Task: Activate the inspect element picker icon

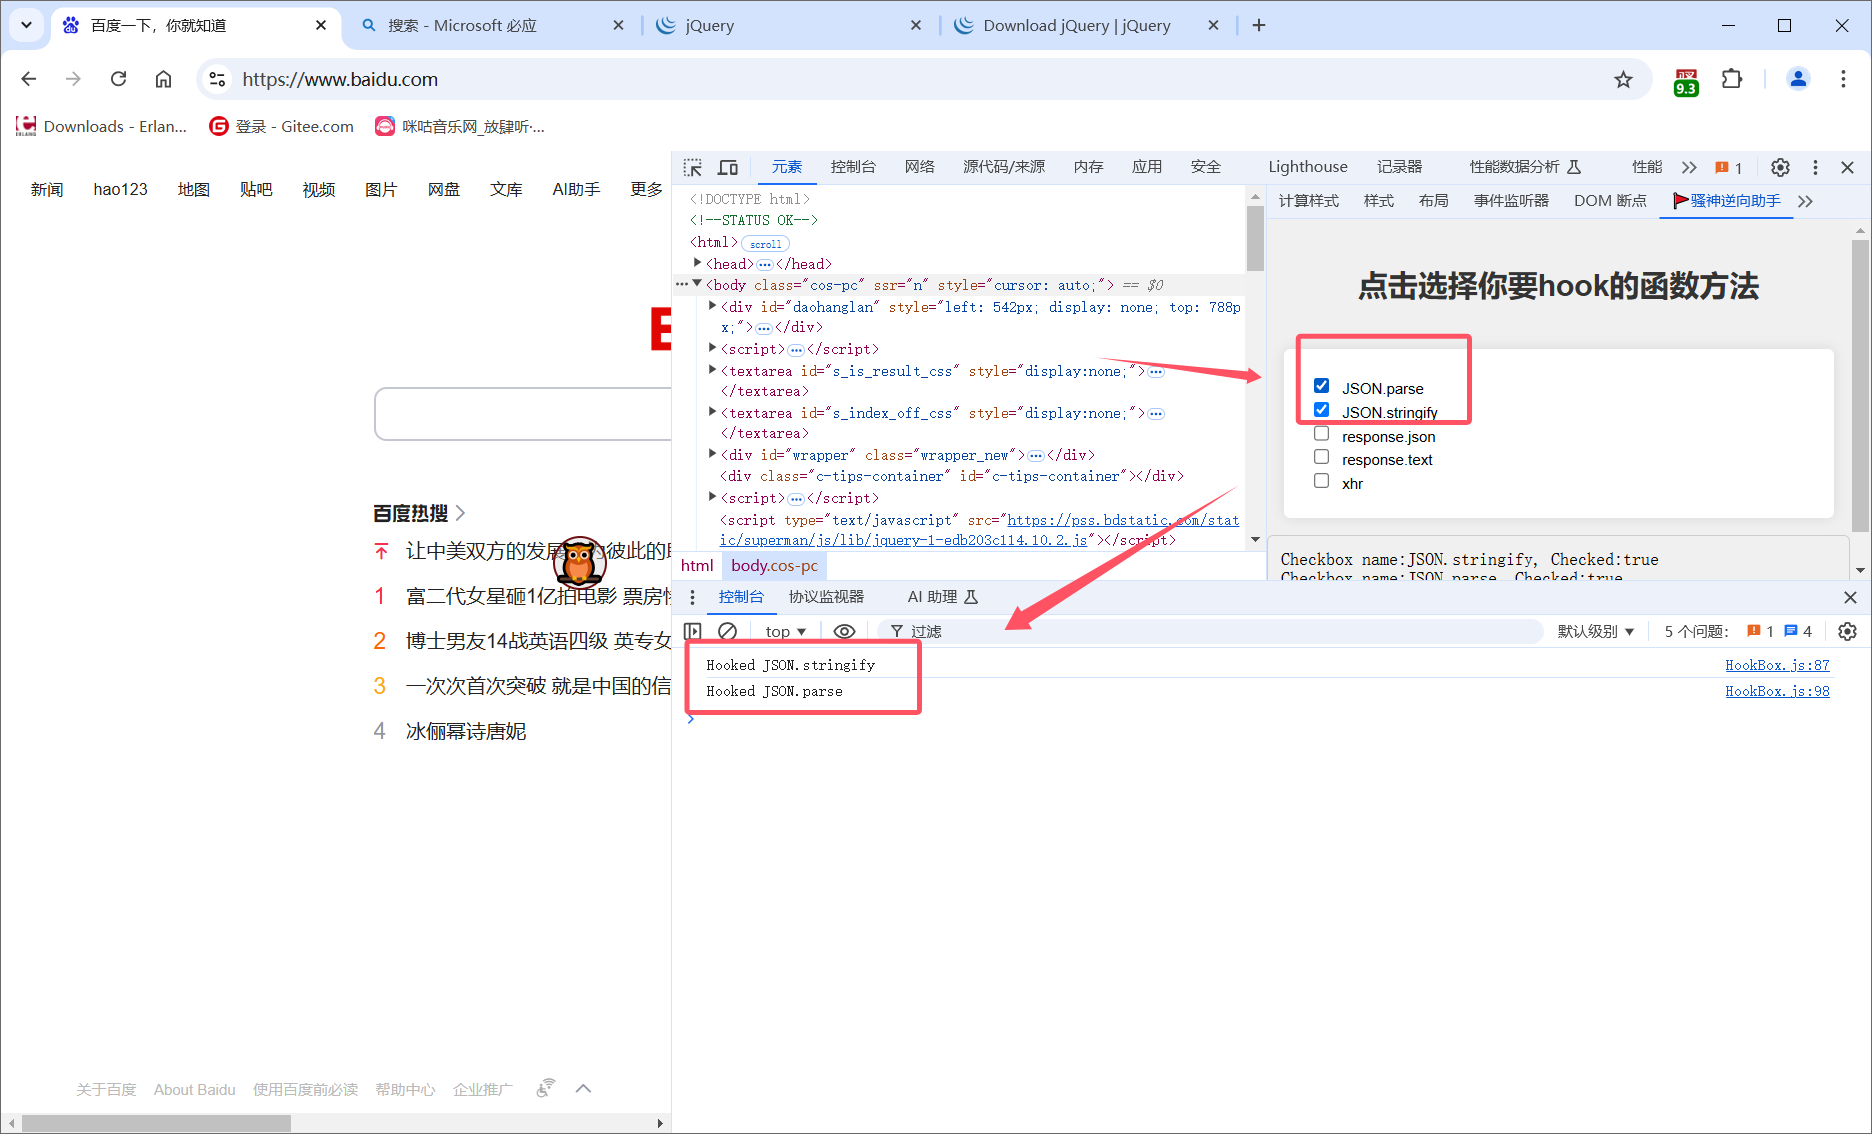Action: pyautogui.click(x=692, y=167)
